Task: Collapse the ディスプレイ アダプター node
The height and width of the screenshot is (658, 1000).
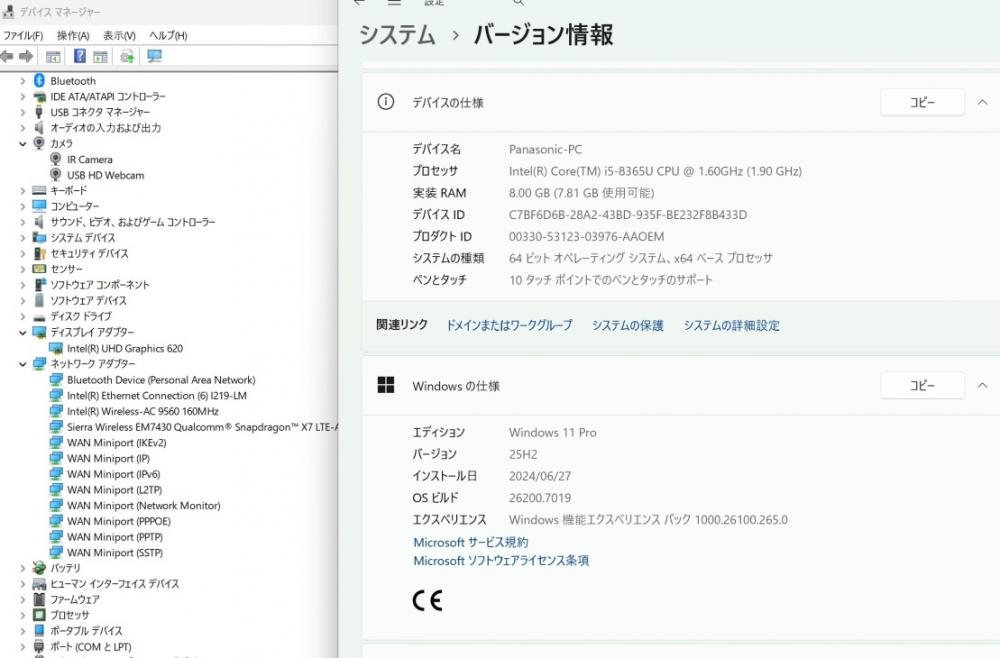Action: click(x=22, y=332)
